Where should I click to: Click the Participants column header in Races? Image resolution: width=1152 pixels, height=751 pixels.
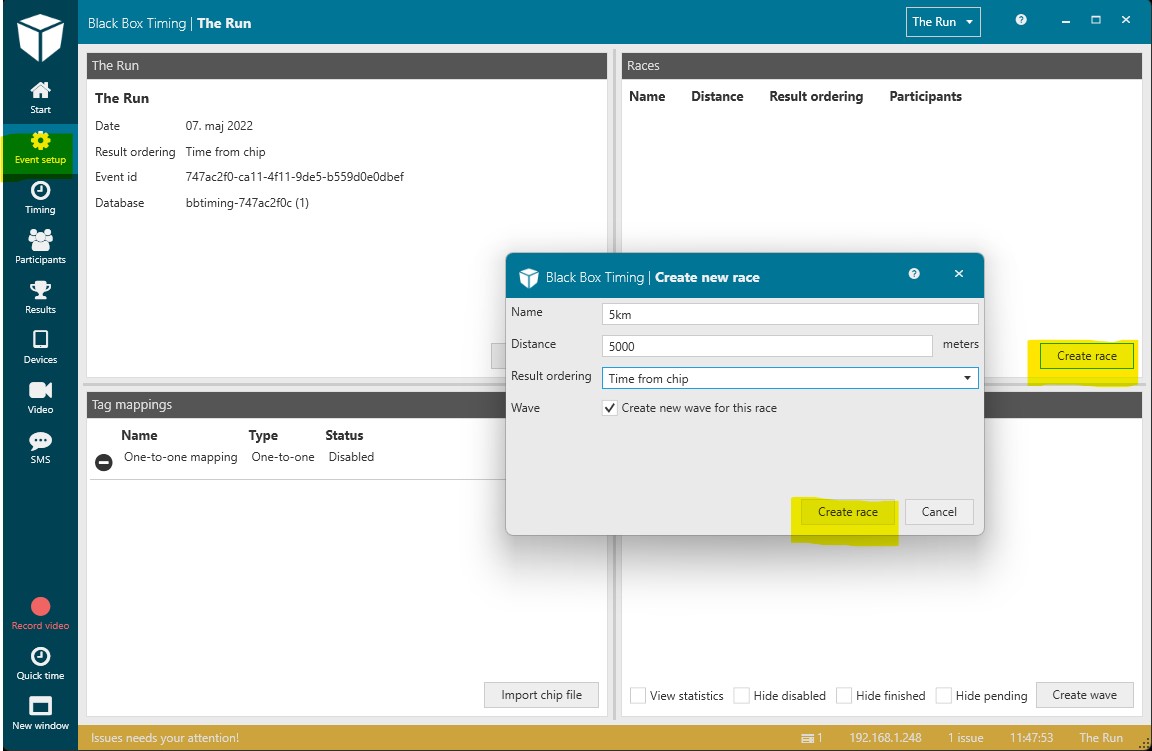pos(925,96)
